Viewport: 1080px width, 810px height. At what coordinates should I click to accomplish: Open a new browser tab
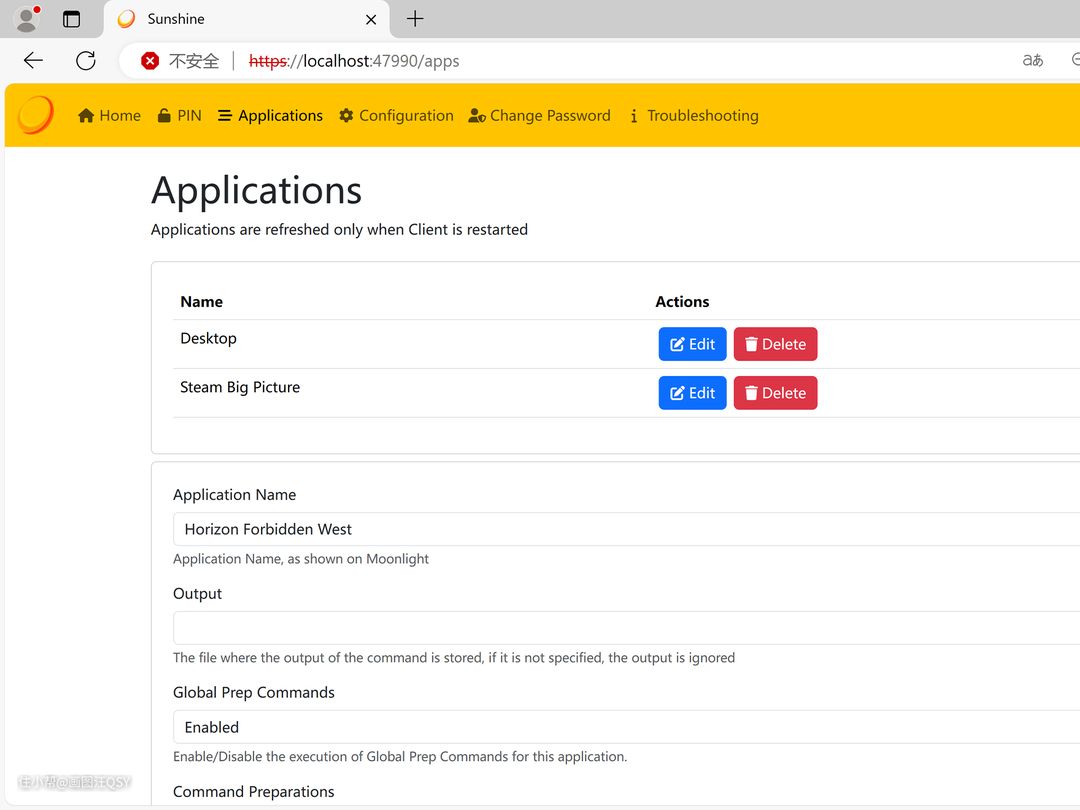click(415, 19)
